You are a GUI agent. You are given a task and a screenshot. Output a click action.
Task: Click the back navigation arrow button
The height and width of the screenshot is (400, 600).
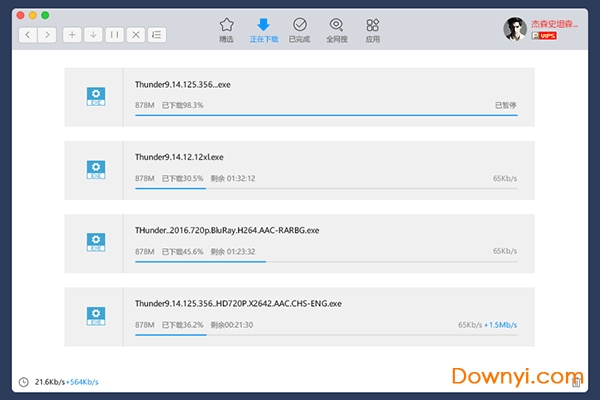click(x=26, y=35)
